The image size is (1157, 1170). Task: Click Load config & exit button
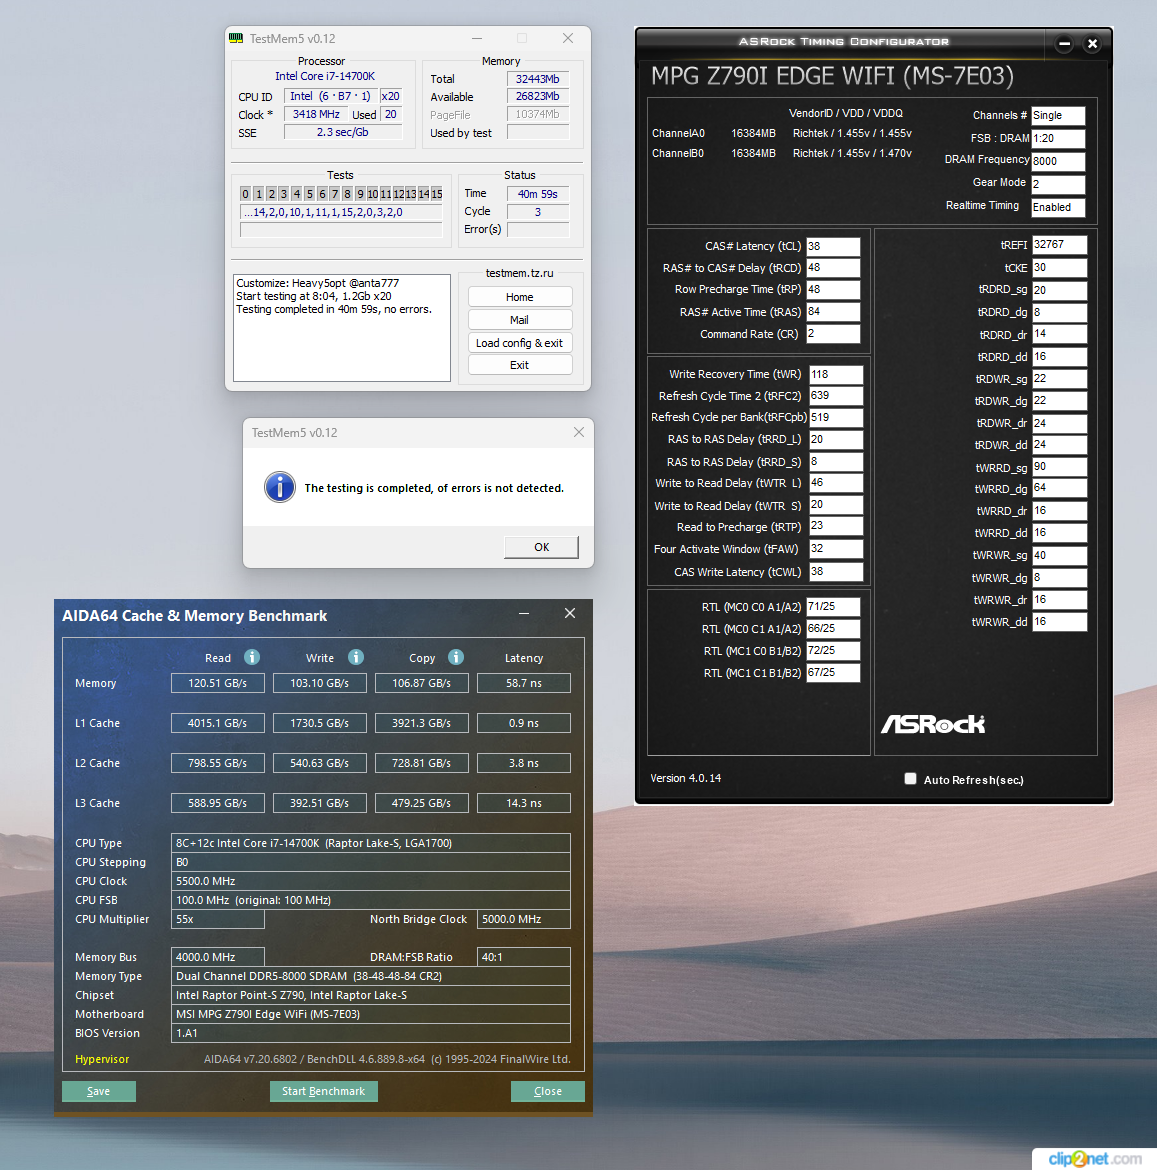point(520,342)
